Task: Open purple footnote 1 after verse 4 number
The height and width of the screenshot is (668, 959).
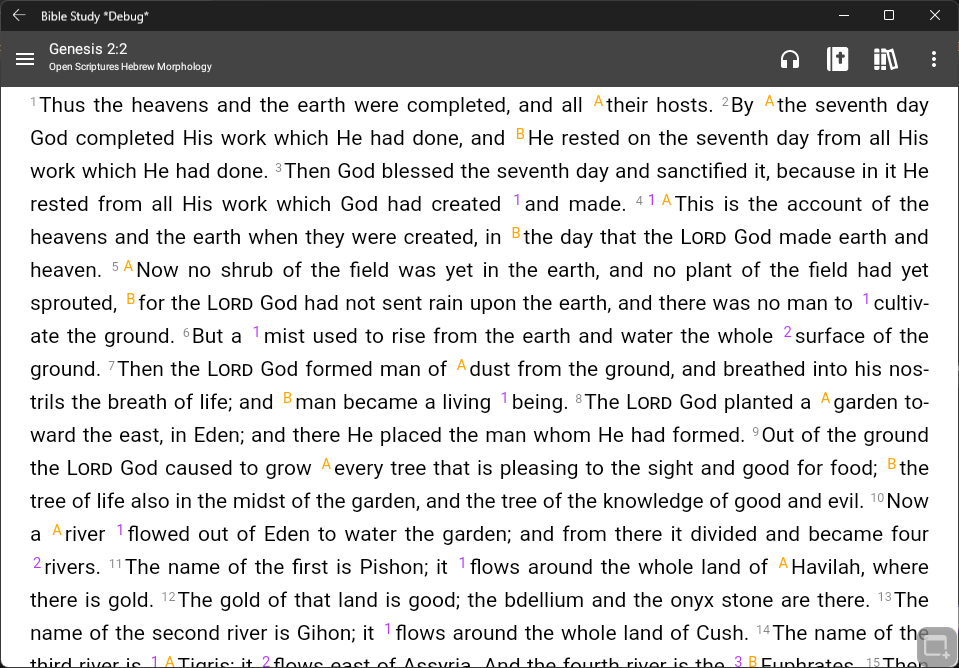Action: click(652, 200)
